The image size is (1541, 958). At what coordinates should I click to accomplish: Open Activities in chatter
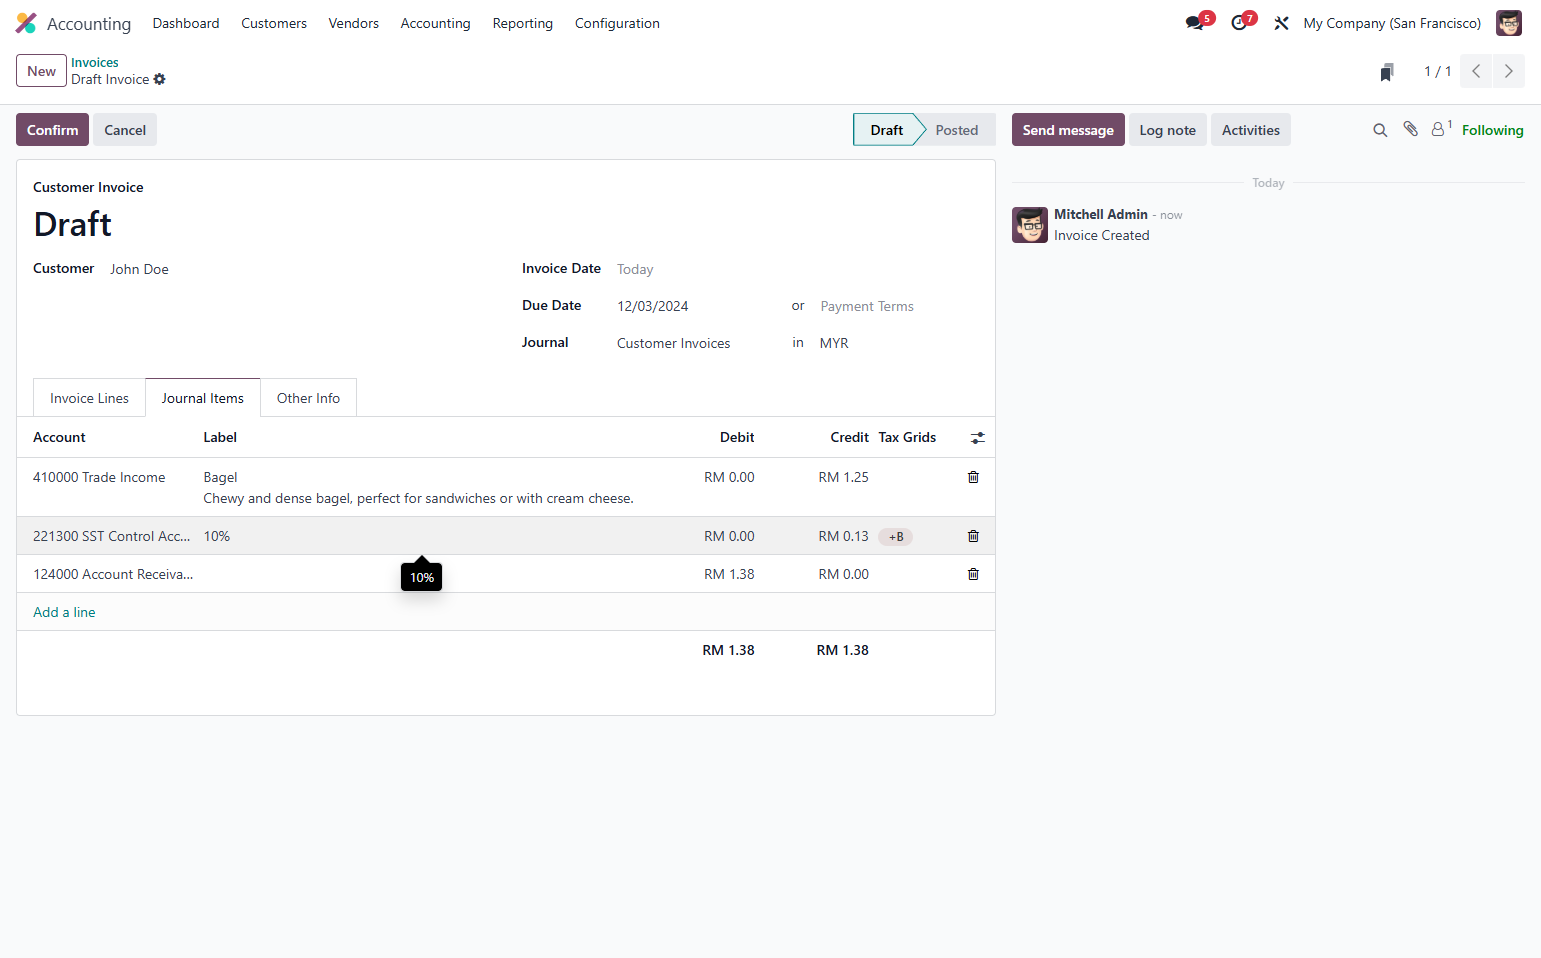[x=1250, y=130]
